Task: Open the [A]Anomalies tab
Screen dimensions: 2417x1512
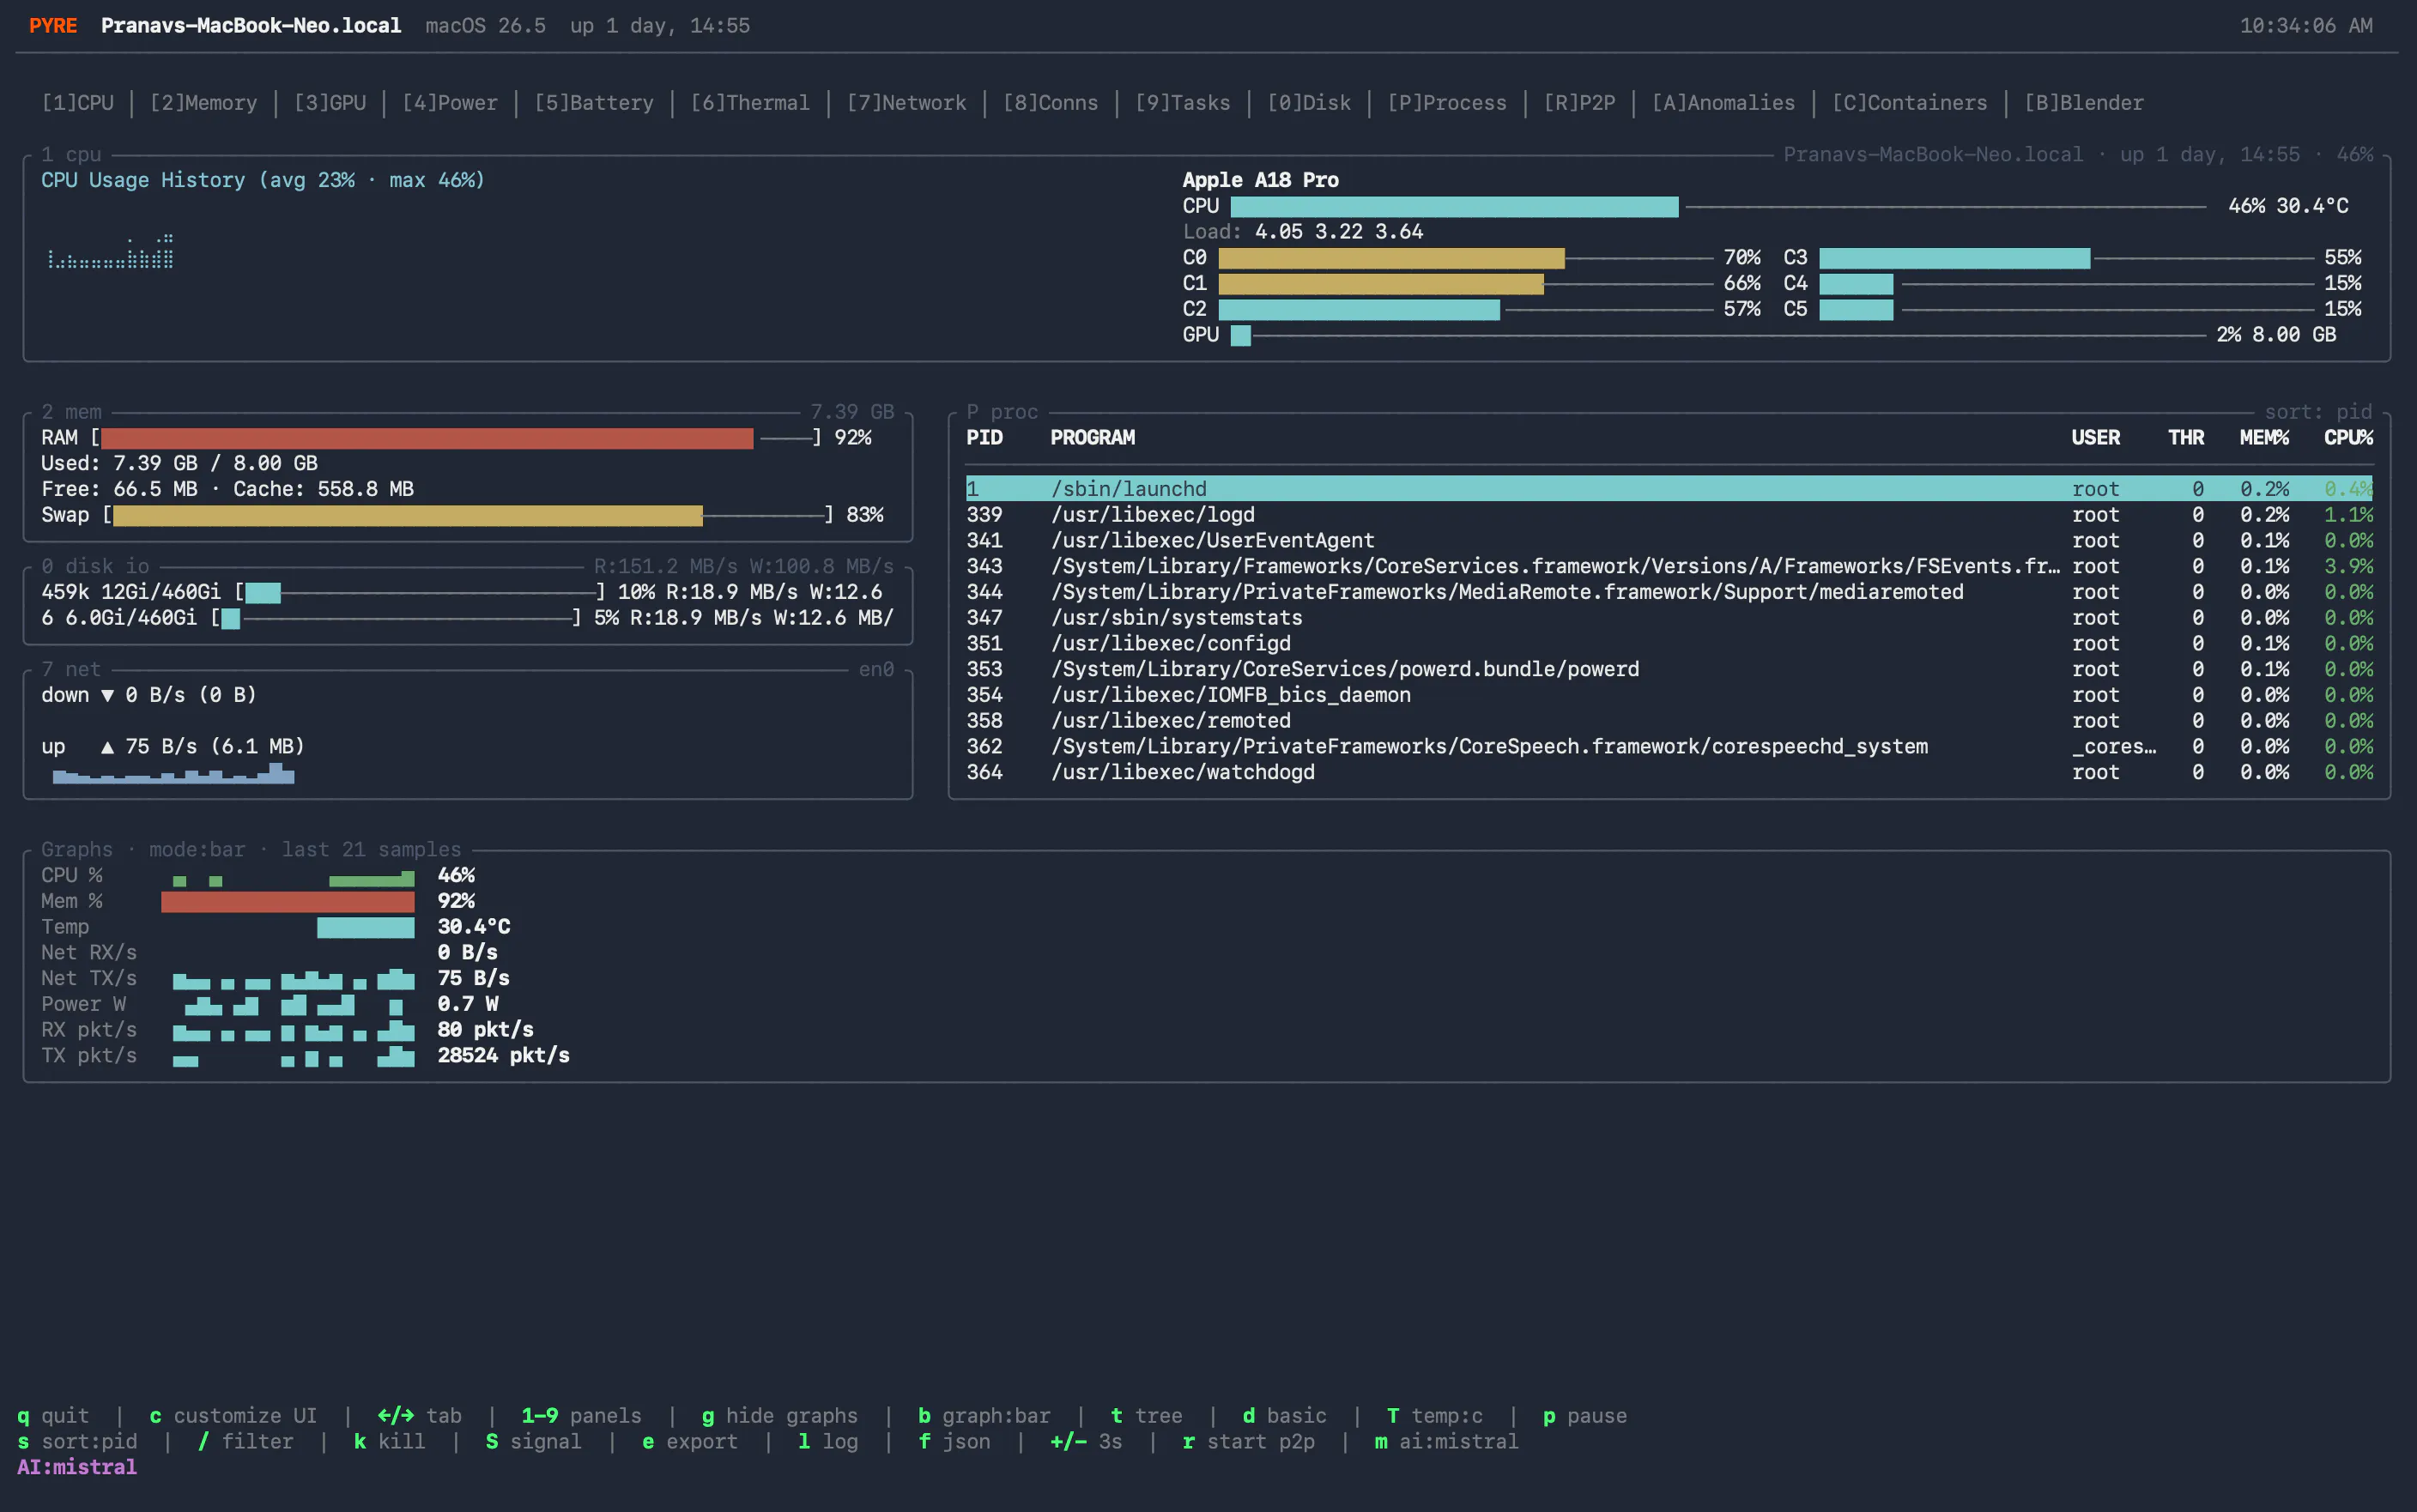Action: pyautogui.click(x=1724, y=103)
